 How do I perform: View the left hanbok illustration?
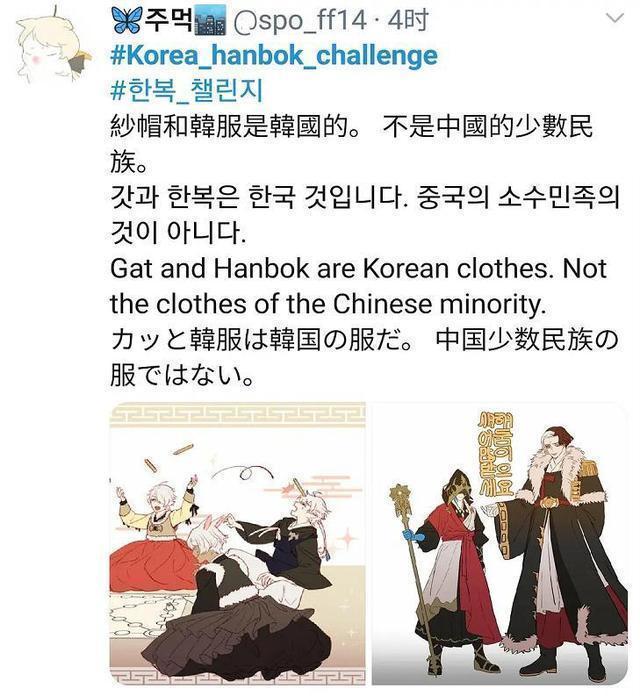pyautogui.click(x=237, y=544)
